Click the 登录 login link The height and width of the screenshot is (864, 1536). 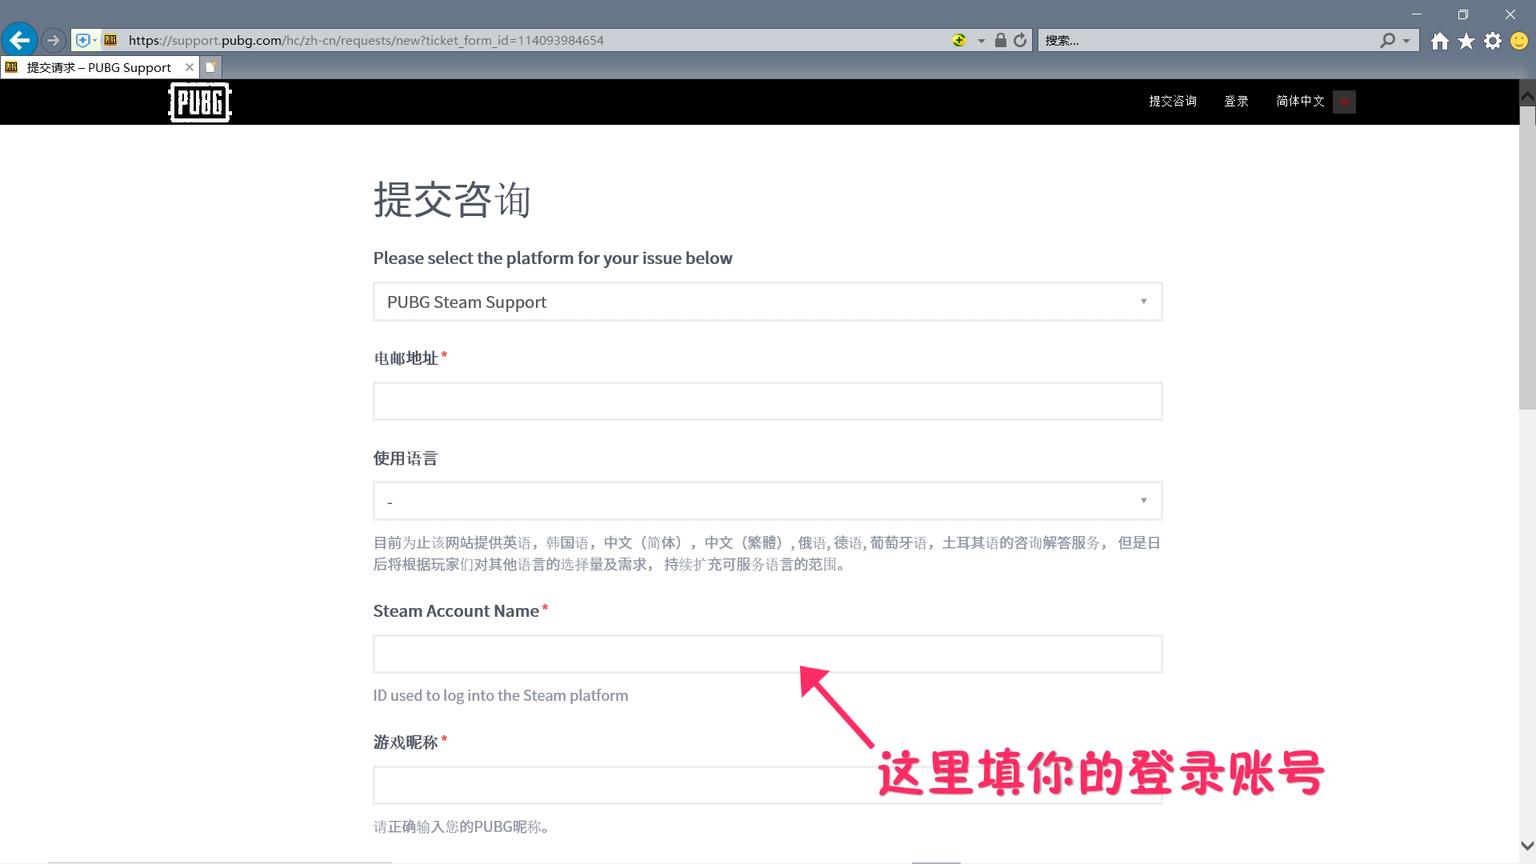pyautogui.click(x=1236, y=101)
